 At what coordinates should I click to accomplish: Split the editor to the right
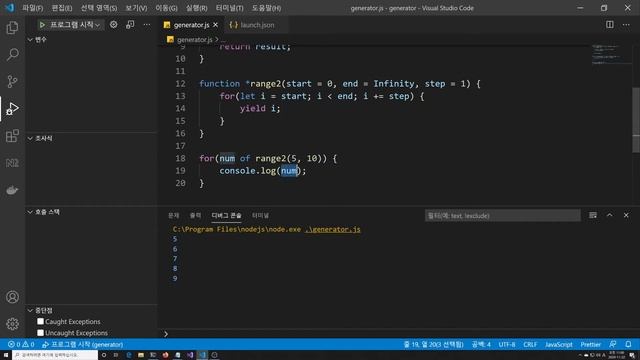click(x=609, y=25)
